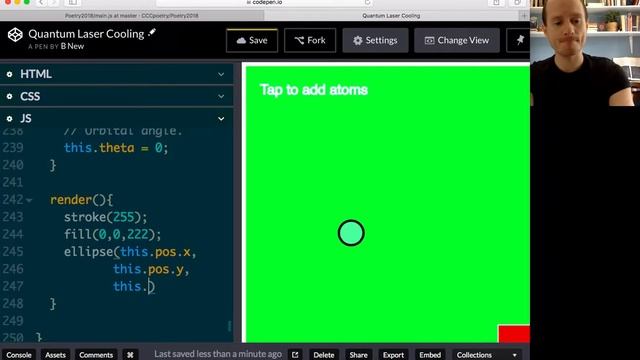Click 'render(){' code line
Image resolution: width=640 pixels, height=360 pixels.
click(81, 200)
